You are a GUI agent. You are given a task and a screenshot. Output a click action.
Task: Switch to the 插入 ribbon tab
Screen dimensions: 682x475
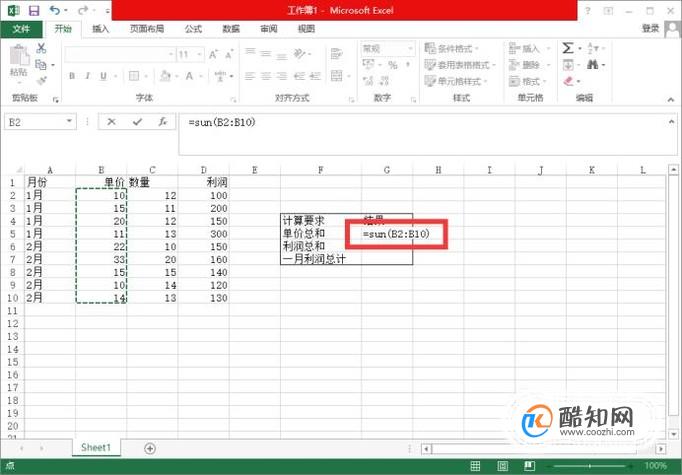[100, 29]
